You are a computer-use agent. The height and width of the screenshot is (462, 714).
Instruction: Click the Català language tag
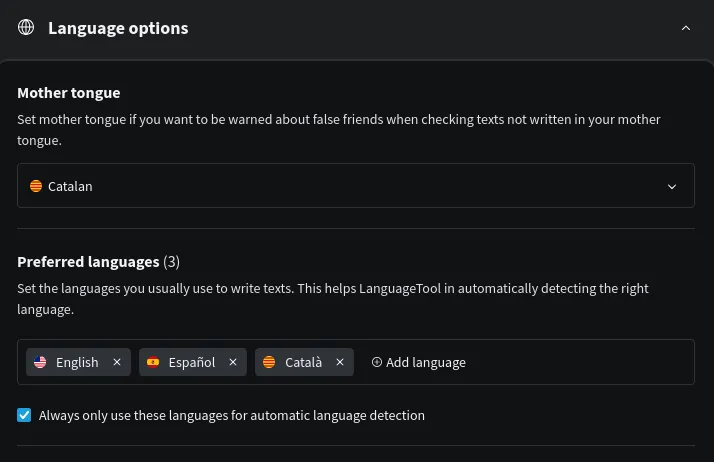point(303,362)
